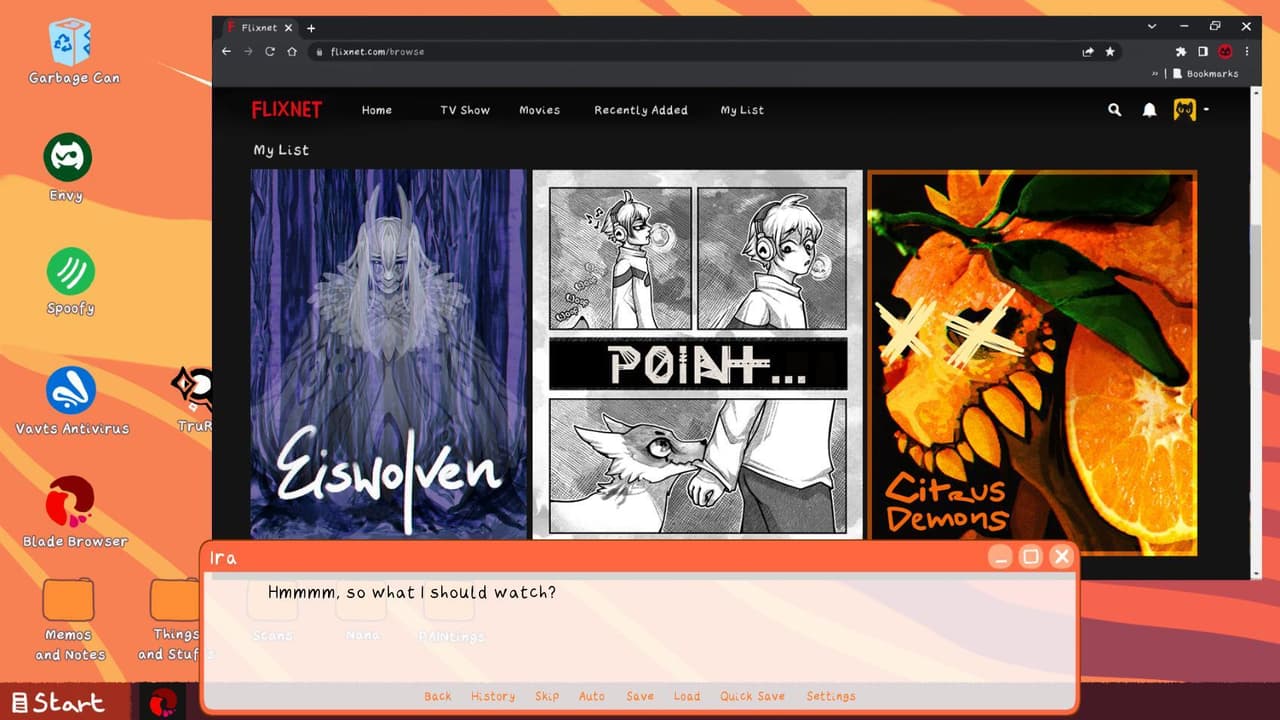Open the Flixnet notifications bell
The width and height of the screenshot is (1280, 720).
click(x=1150, y=110)
